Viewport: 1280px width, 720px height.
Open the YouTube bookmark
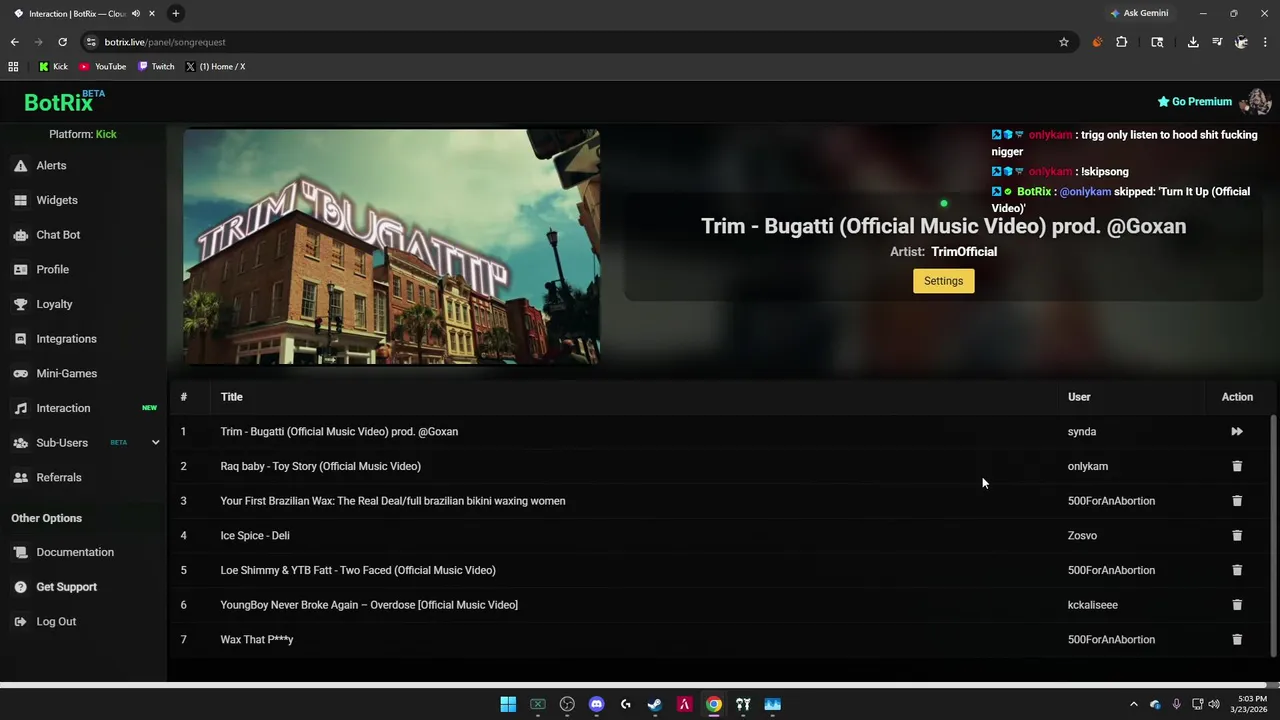(x=102, y=67)
